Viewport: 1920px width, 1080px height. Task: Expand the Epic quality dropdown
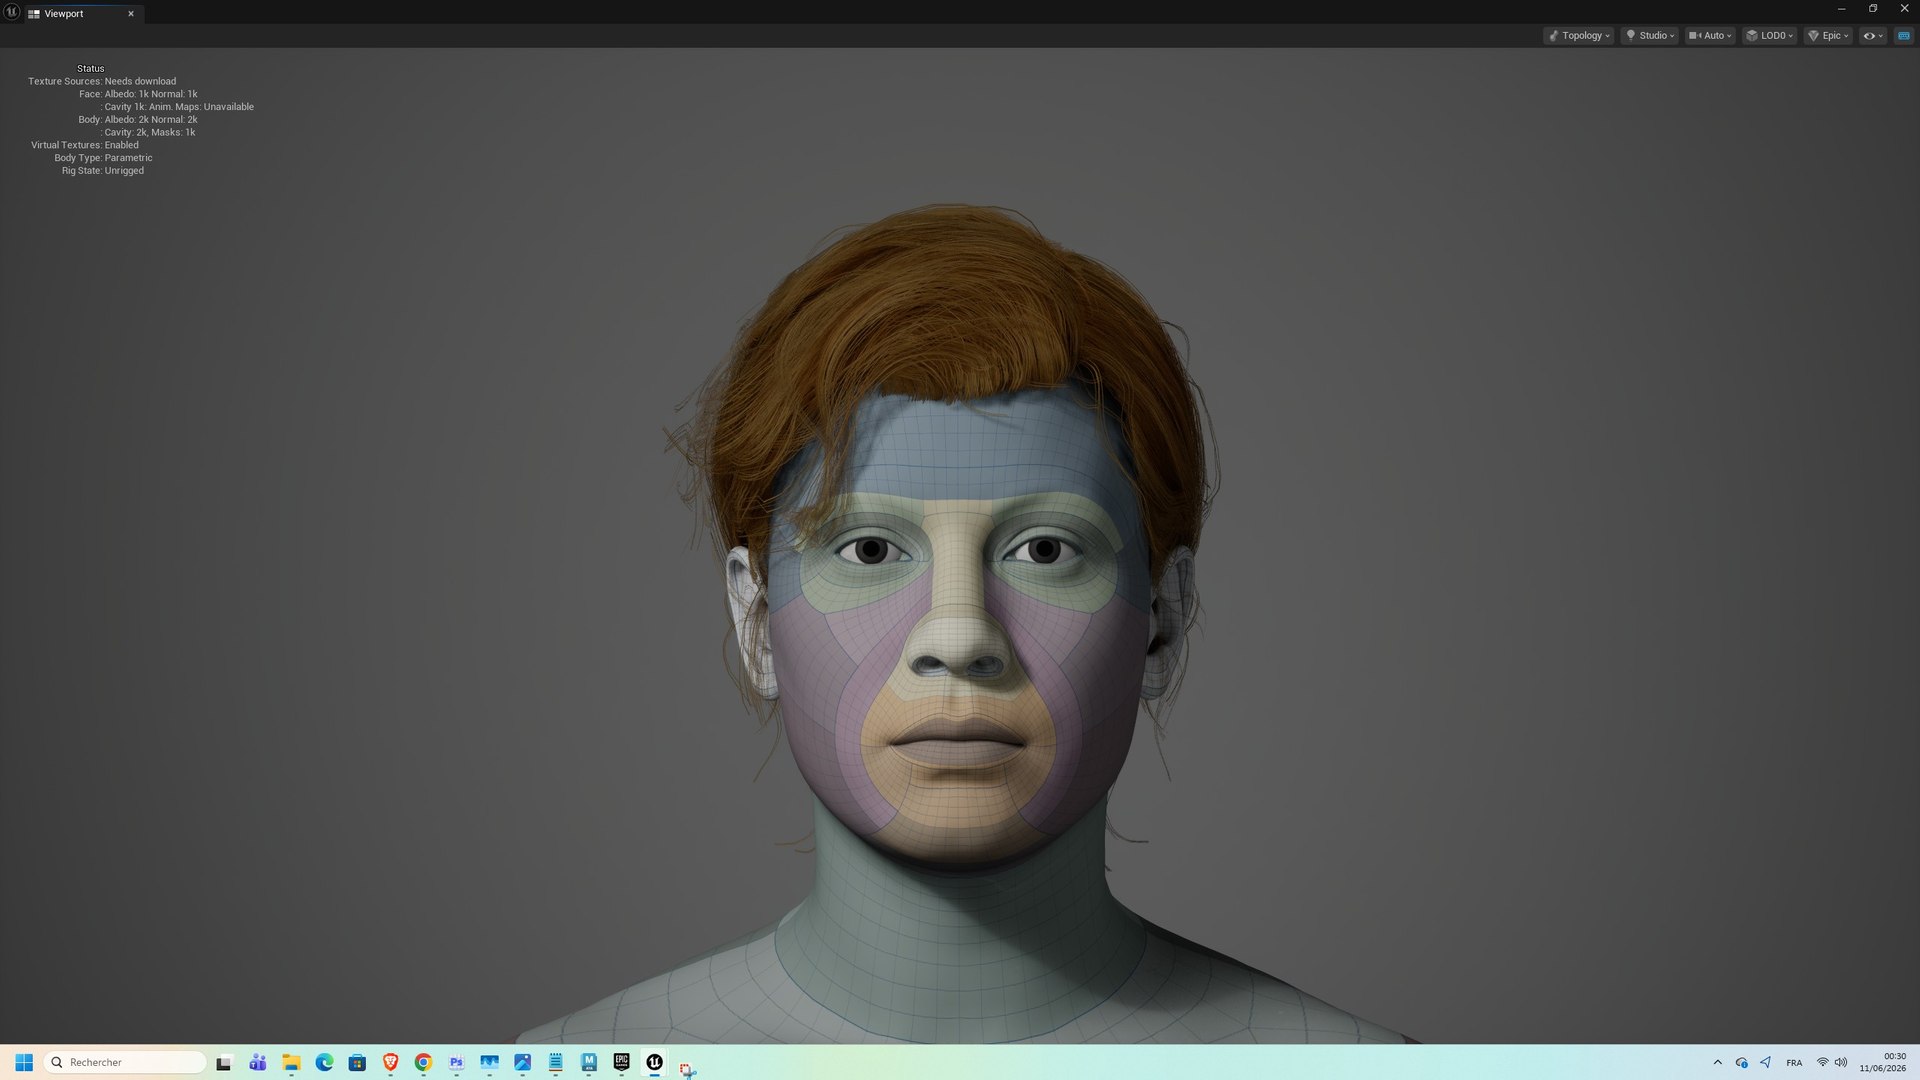(x=1828, y=35)
